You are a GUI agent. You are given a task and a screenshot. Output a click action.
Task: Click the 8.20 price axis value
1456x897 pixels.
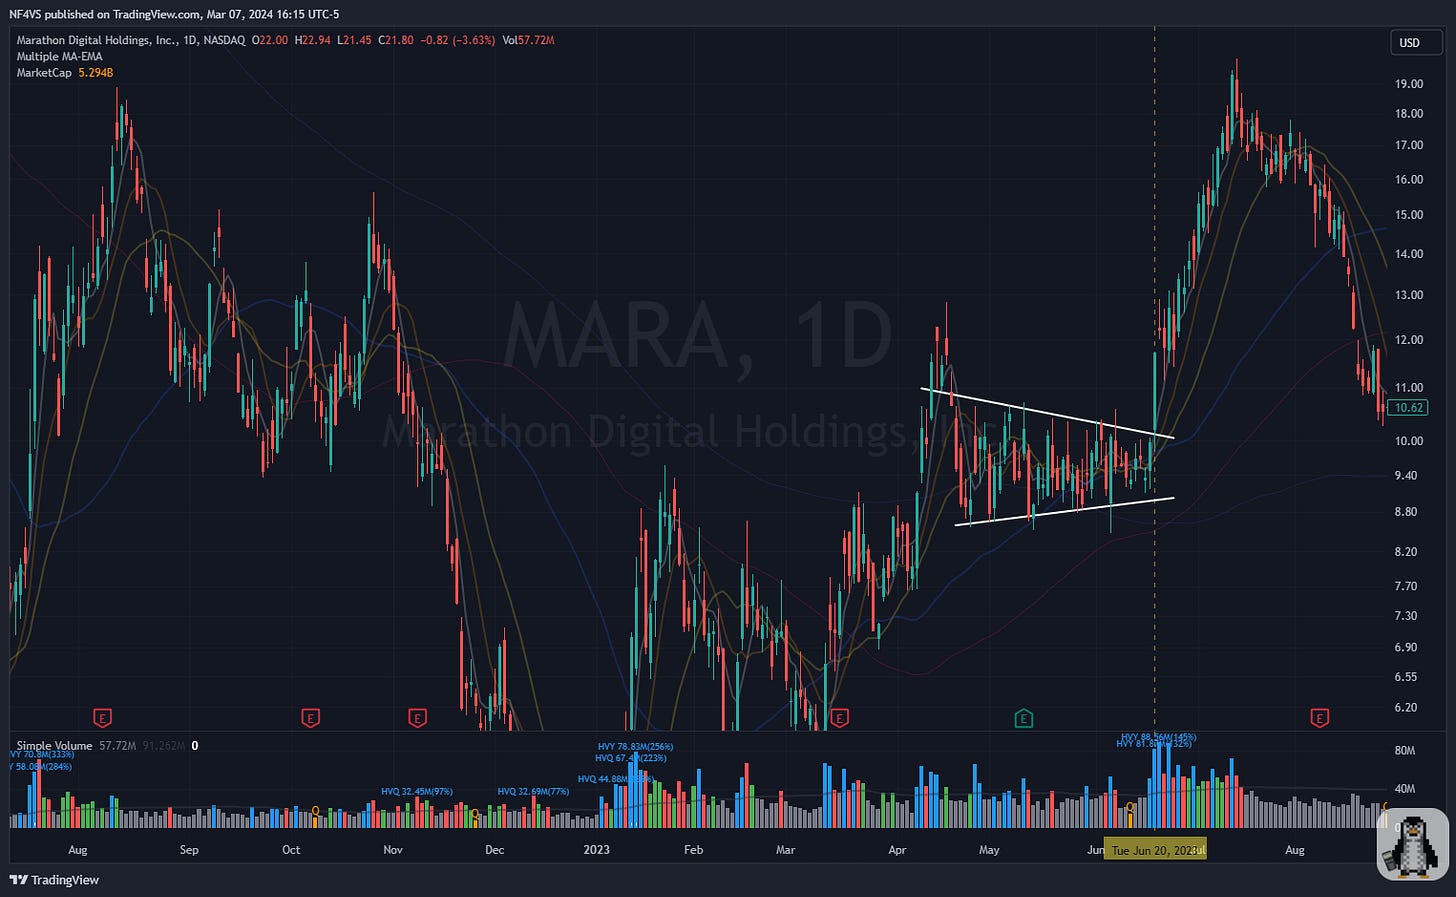[1405, 552]
